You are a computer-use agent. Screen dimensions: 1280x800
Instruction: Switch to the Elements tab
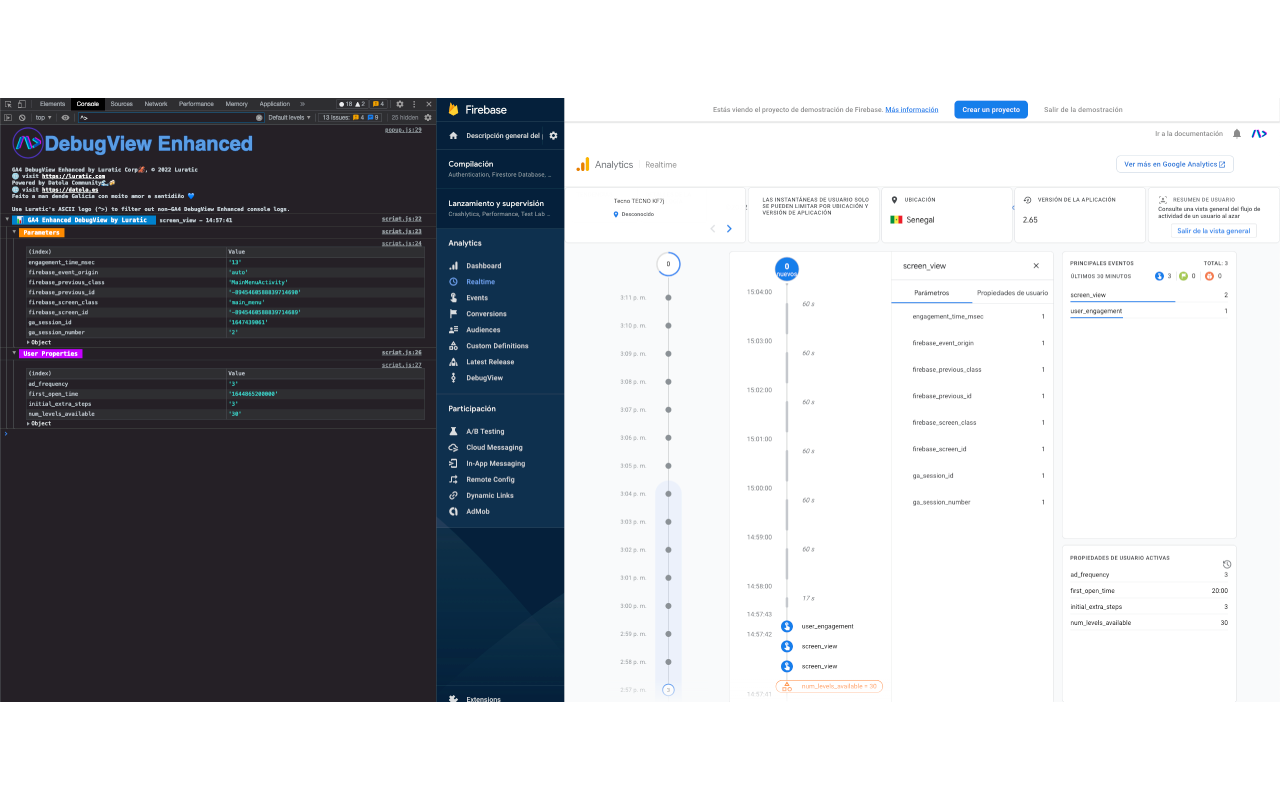pyautogui.click(x=53, y=104)
